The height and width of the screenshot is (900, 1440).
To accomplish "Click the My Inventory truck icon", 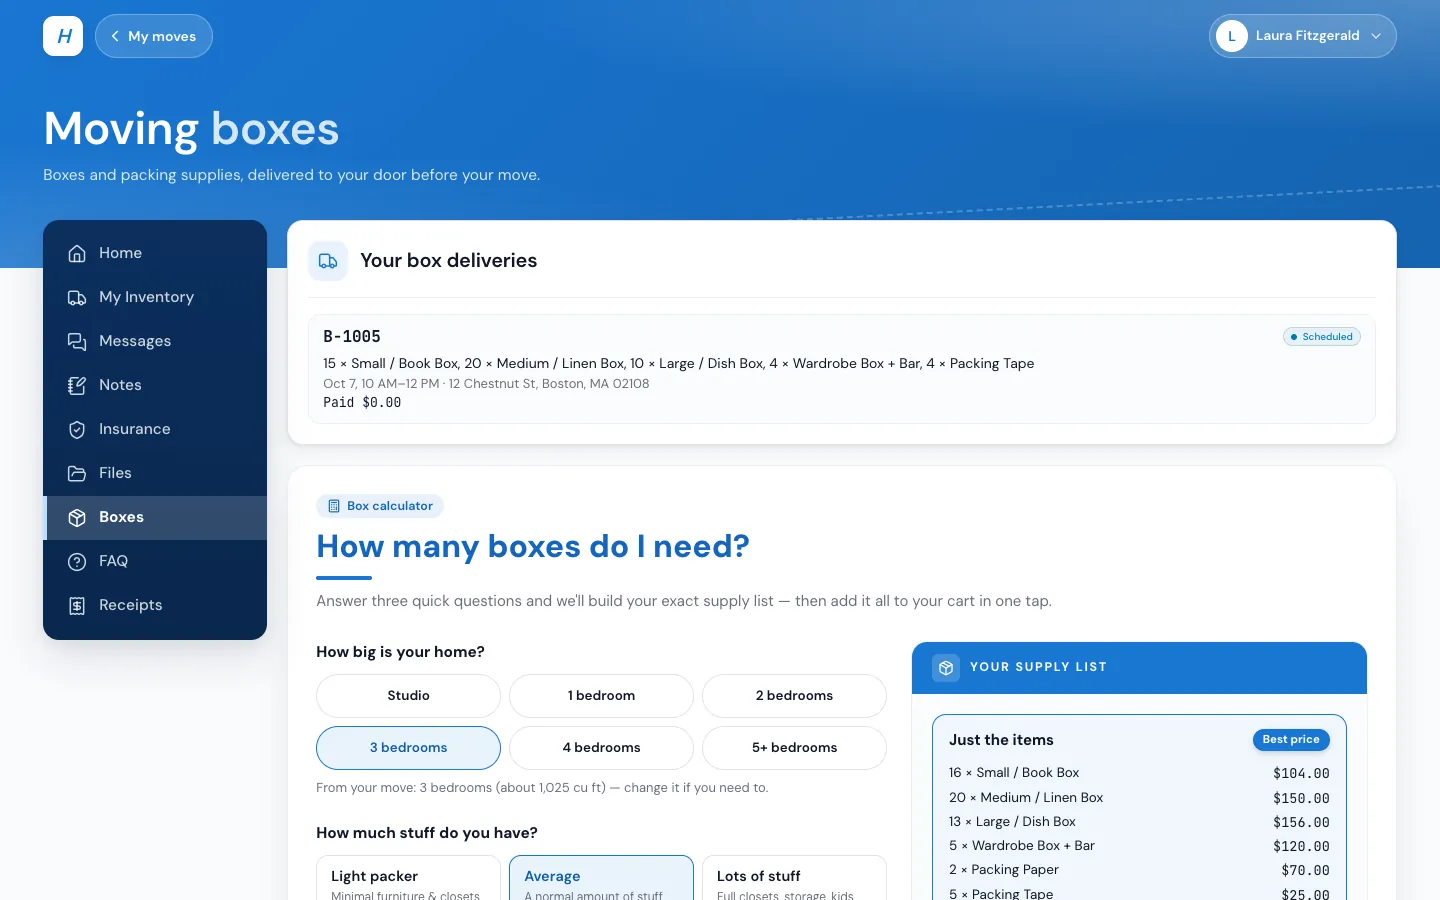I will click(77, 297).
